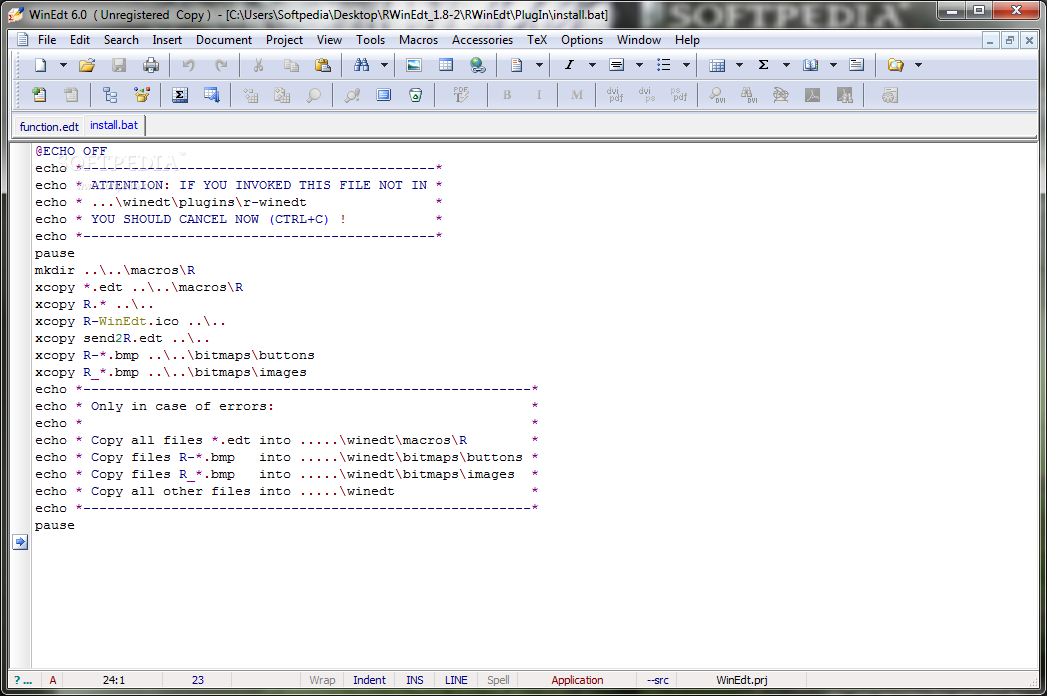Click the Cut scissors icon

click(x=258, y=65)
